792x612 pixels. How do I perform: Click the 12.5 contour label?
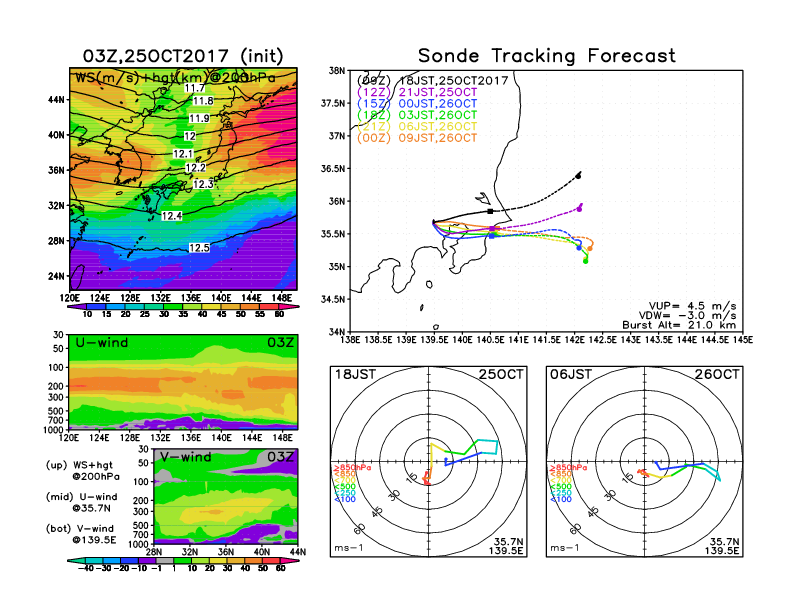[x=199, y=248]
